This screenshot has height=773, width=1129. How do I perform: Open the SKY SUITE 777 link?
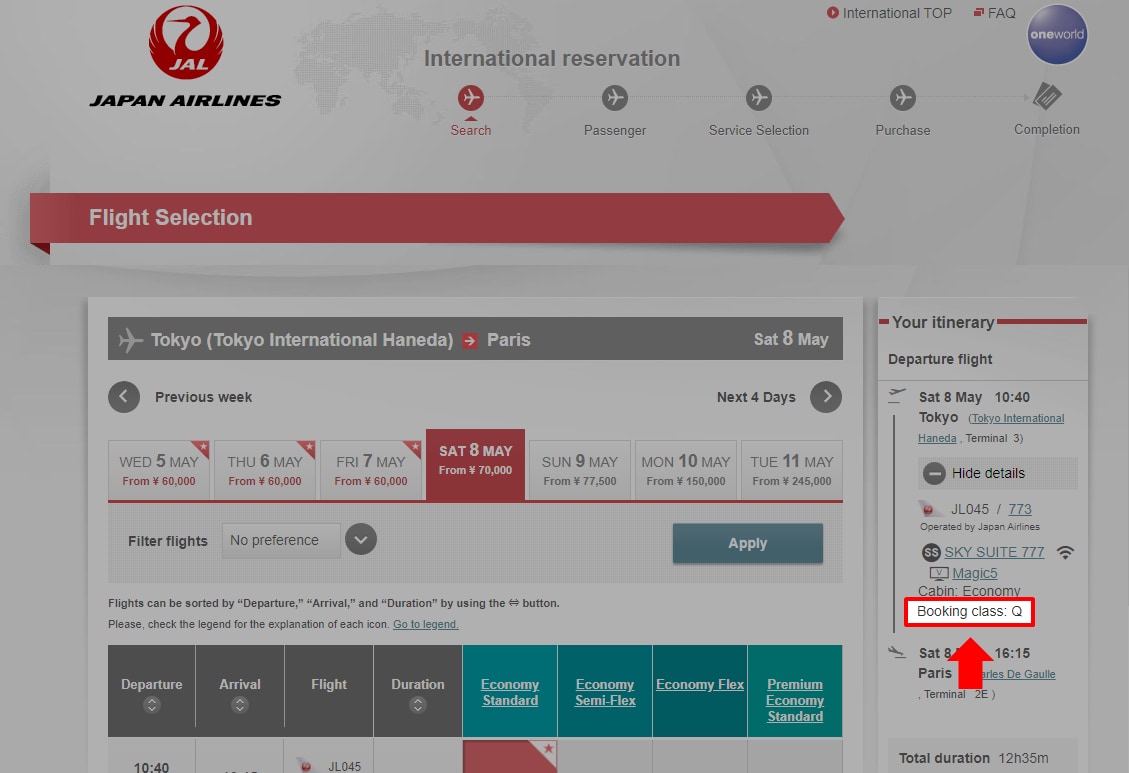[x=993, y=552]
